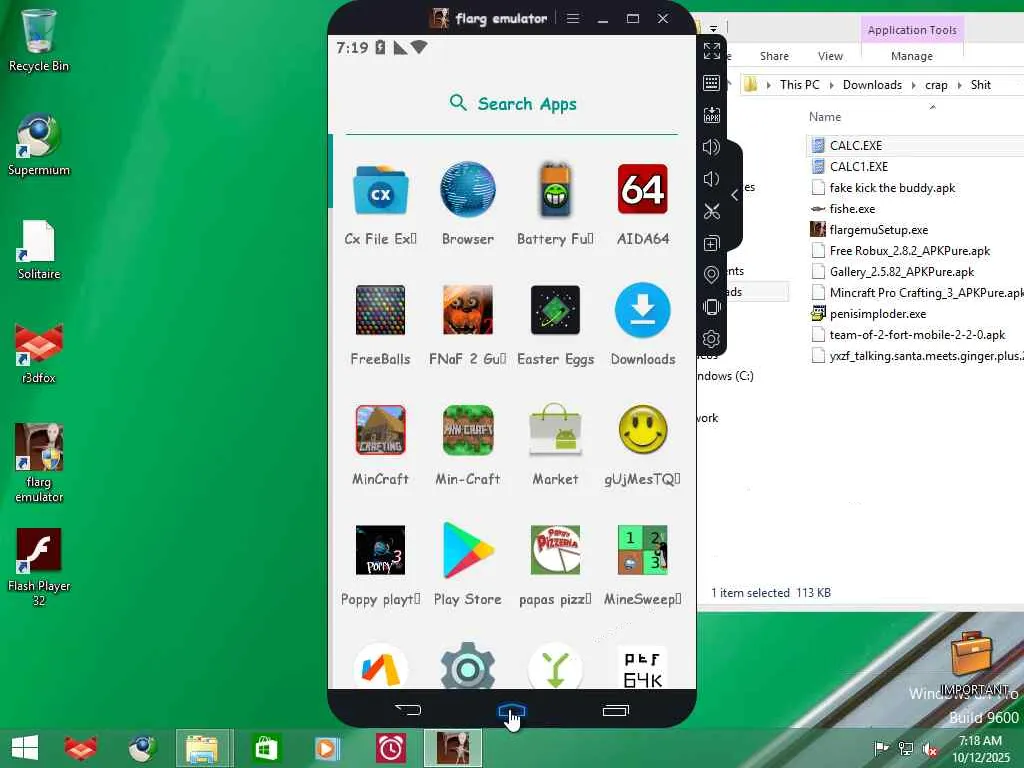The height and width of the screenshot is (768, 1024).
Task: Open the Easter Eggs app
Action: click(x=555, y=310)
